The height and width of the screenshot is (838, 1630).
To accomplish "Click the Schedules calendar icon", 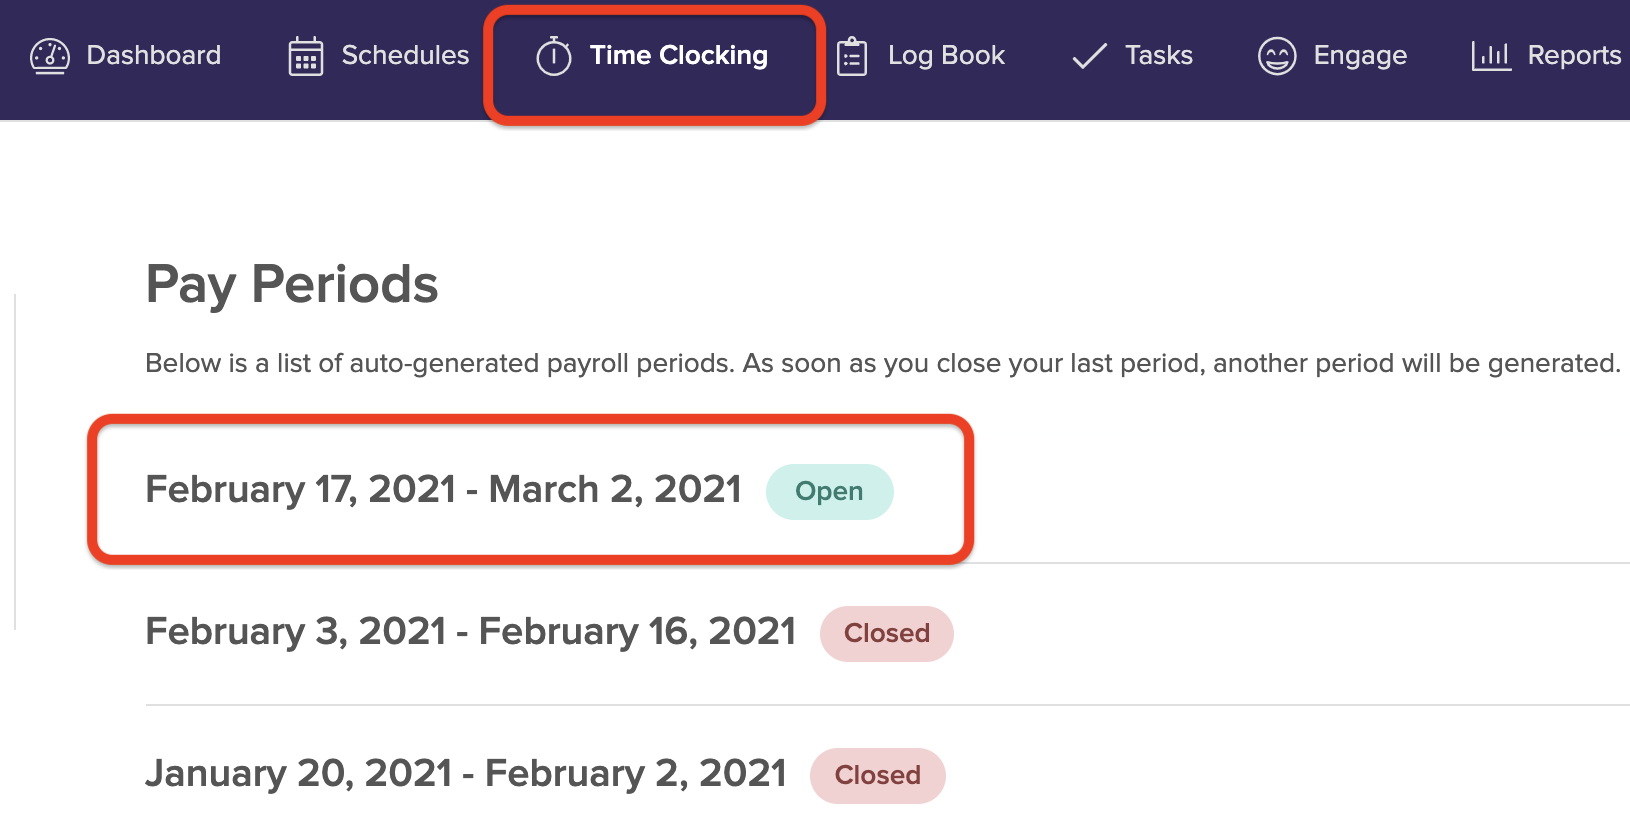I will 305,57.
